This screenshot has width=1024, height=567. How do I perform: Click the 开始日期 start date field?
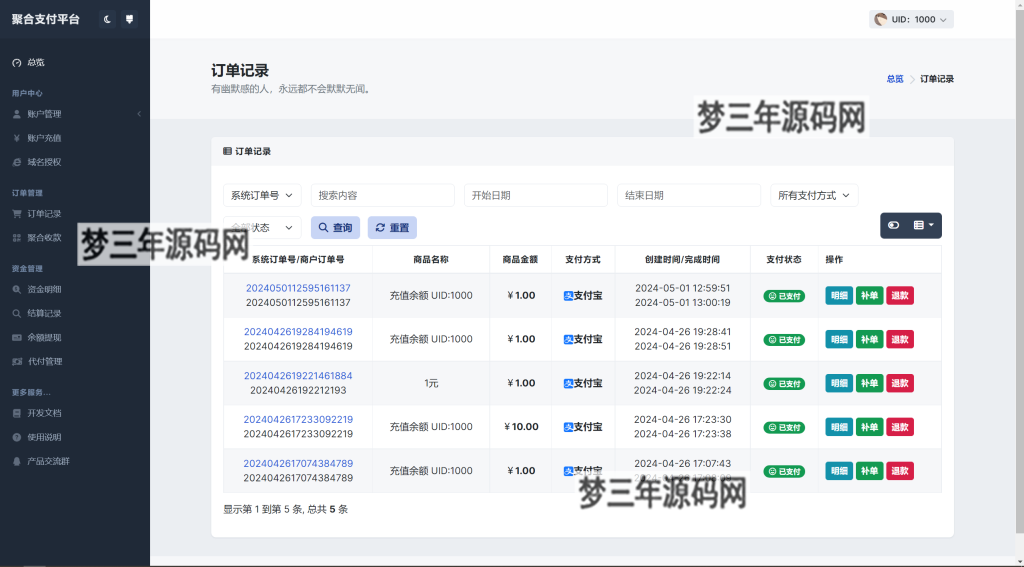[535, 195]
